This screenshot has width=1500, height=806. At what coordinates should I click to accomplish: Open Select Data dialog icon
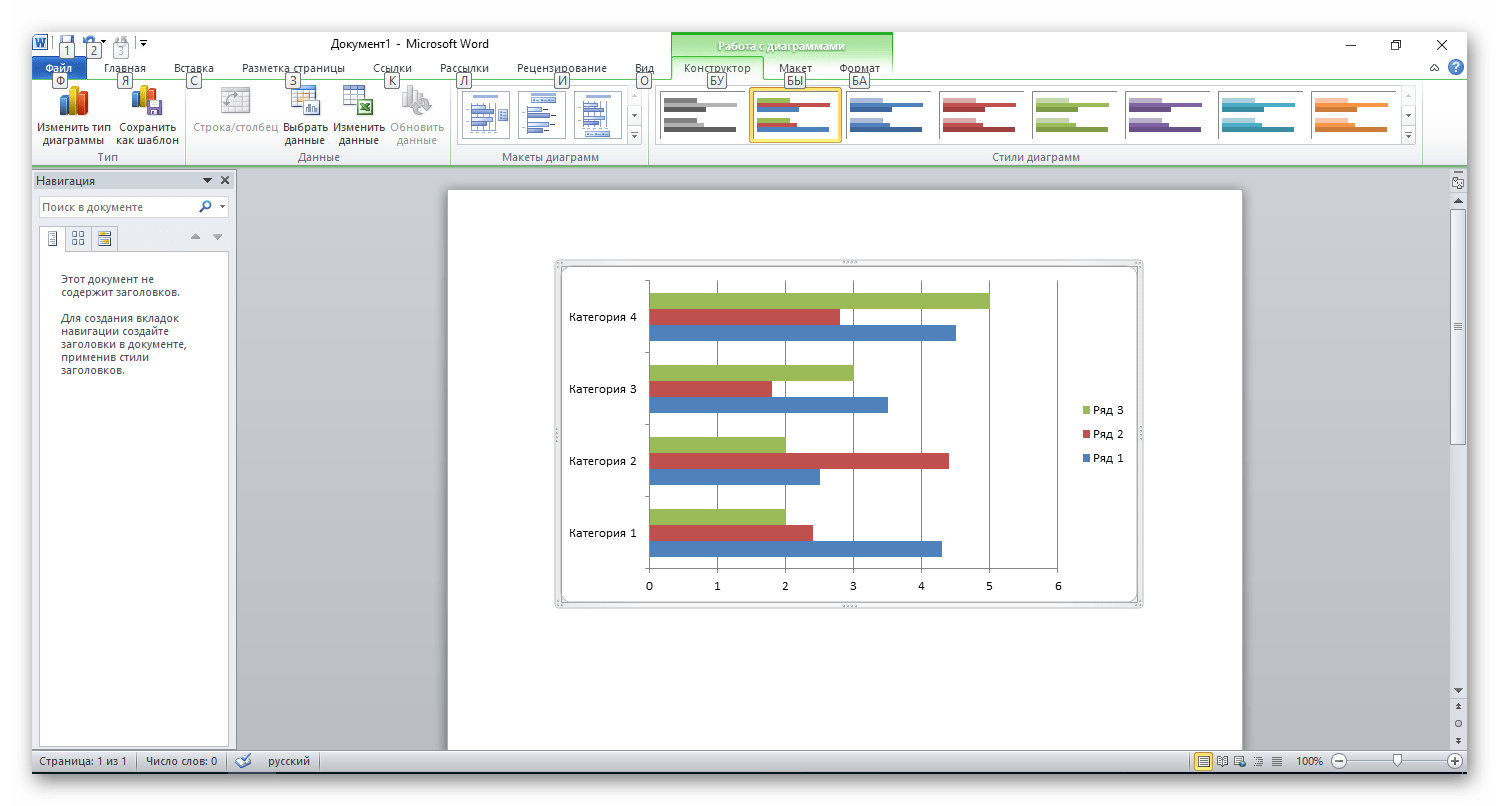(x=305, y=103)
